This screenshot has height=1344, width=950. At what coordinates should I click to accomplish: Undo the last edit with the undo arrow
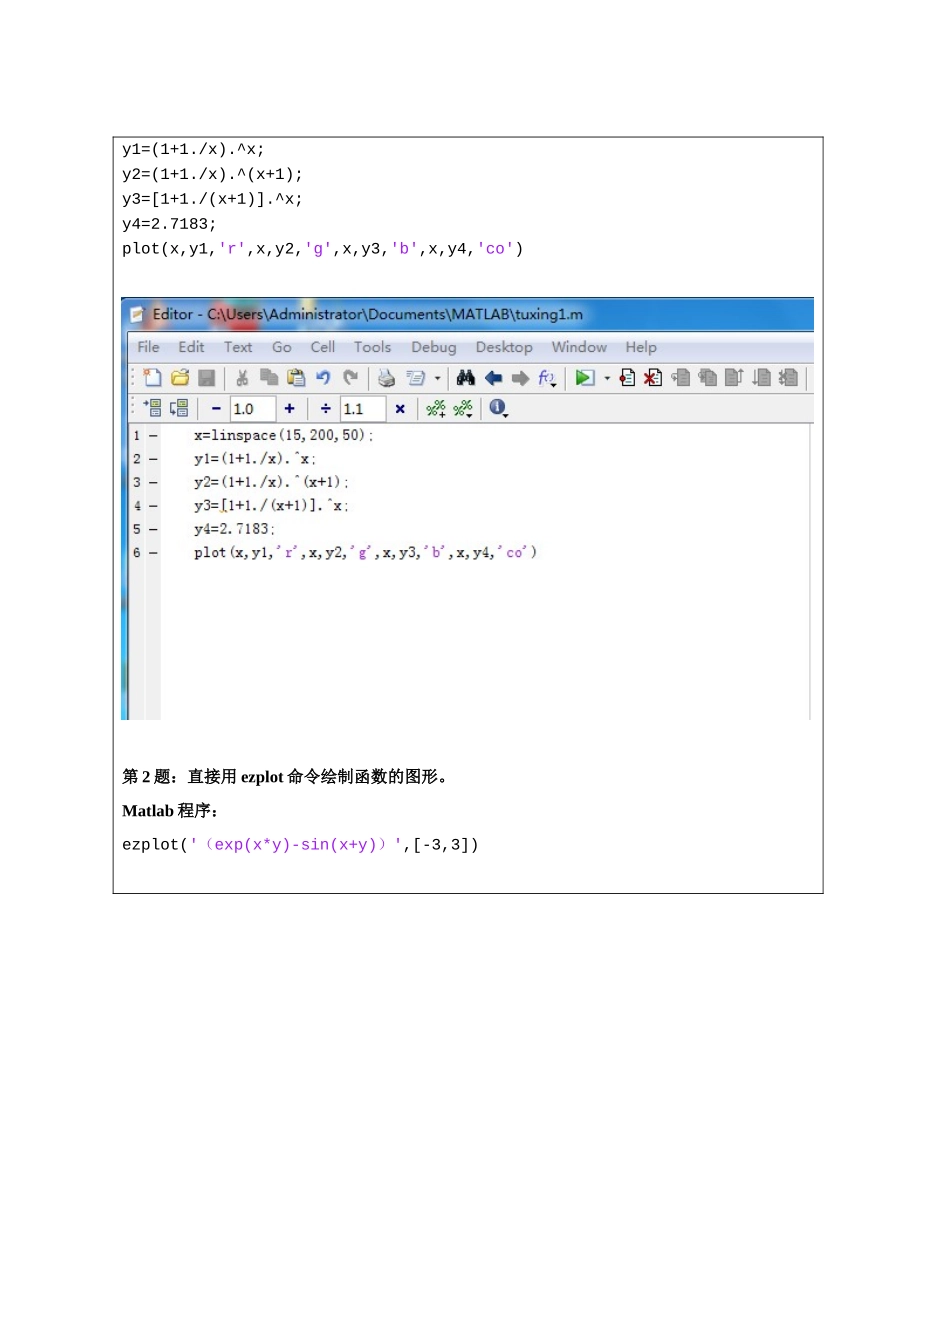click(x=323, y=378)
